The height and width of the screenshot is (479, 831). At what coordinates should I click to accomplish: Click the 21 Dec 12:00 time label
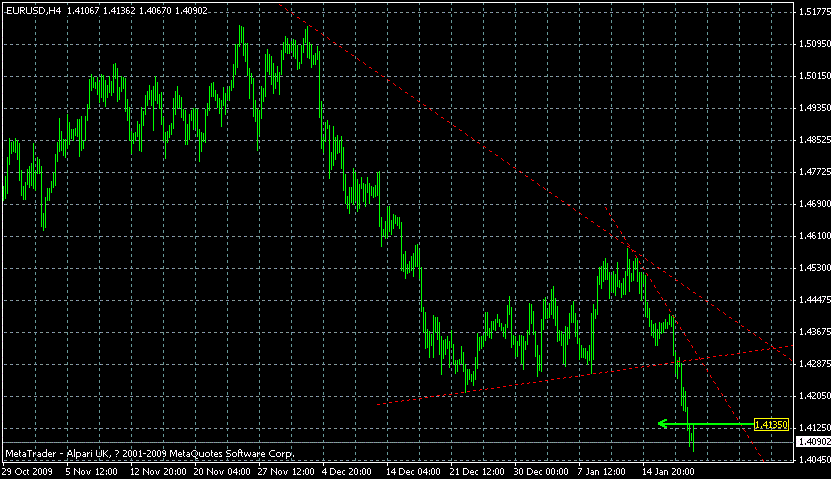tap(478, 471)
